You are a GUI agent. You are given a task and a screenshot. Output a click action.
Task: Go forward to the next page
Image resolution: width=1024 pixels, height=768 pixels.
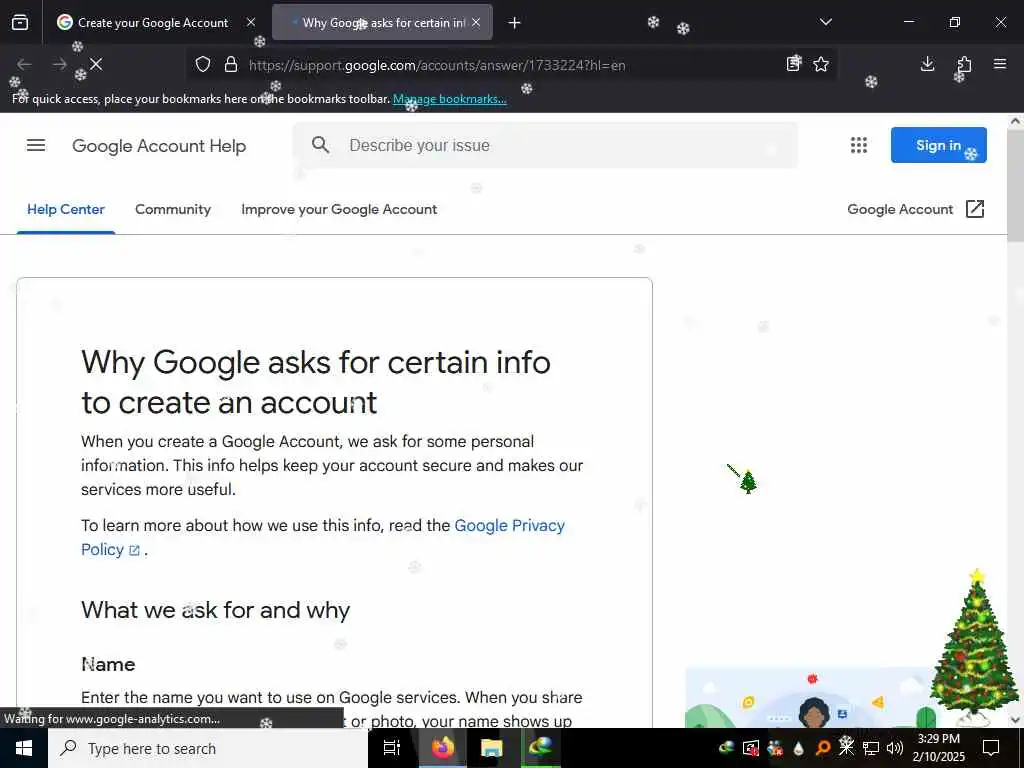pos(59,64)
